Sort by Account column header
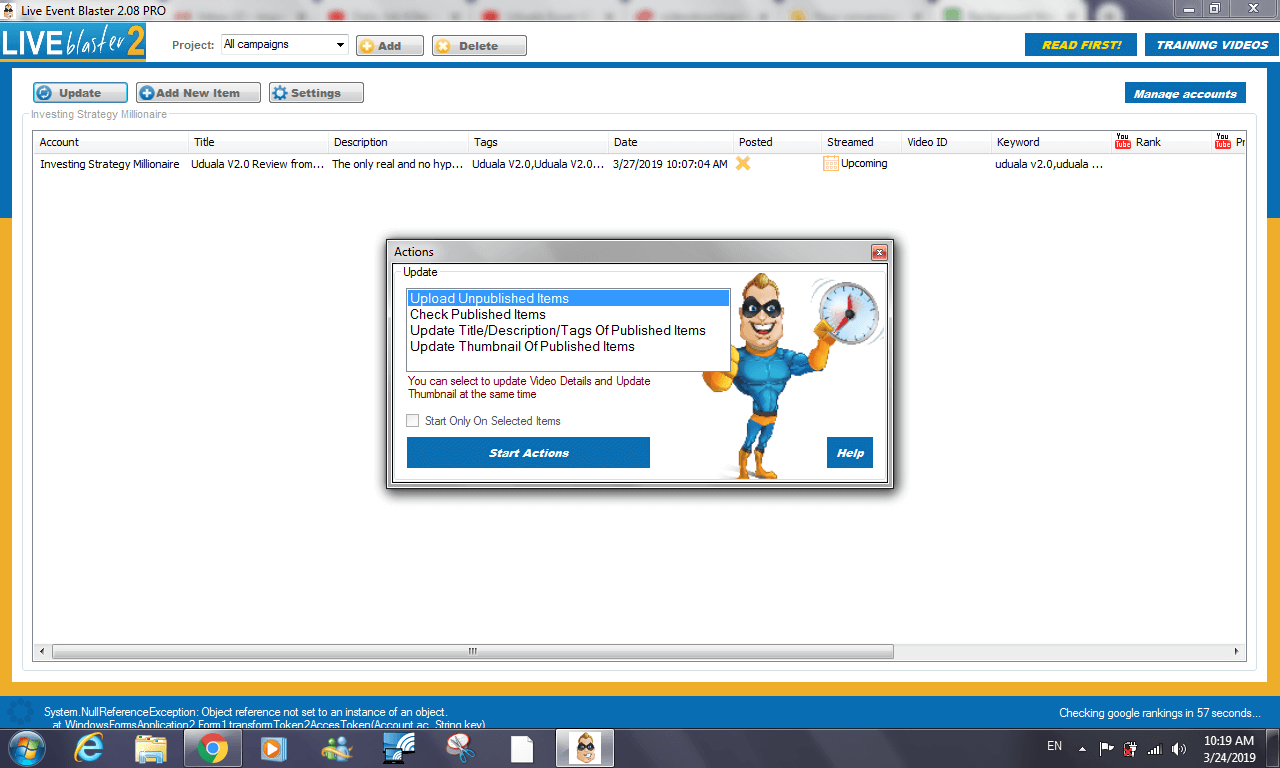Image resolution: width=1280 pixels, height=768 pixels. 111,142
